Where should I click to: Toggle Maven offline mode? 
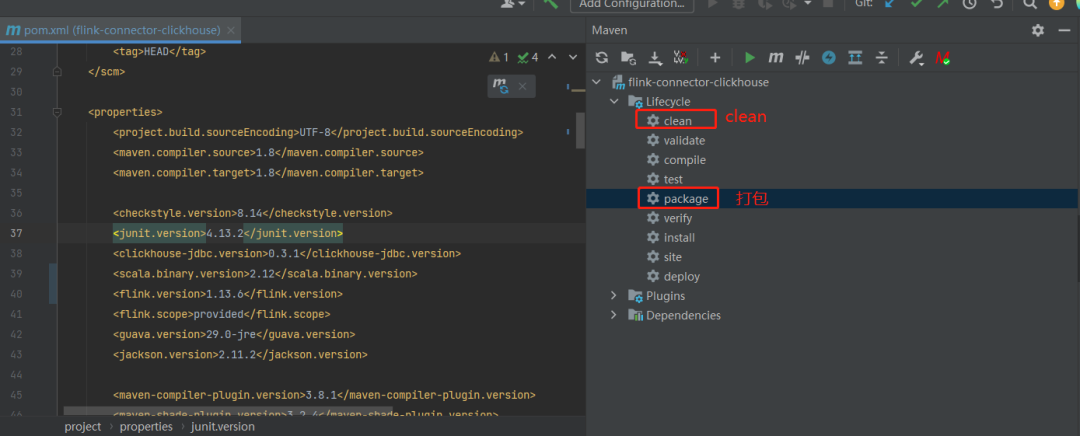pyautogui.click(x=802, y=58)
